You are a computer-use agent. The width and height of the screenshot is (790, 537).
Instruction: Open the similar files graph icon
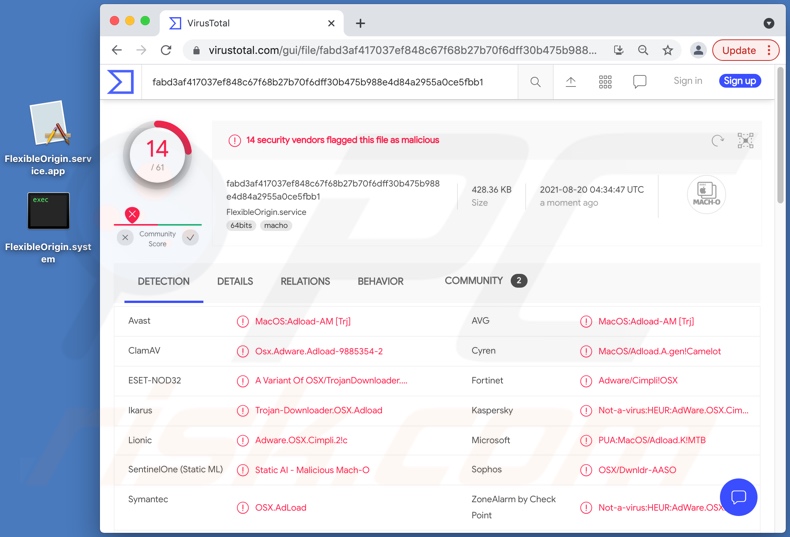[745, 141]
